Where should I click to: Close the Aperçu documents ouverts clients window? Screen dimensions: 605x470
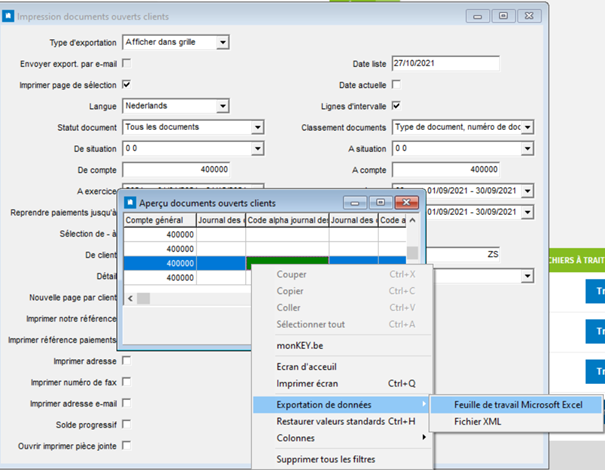(x=406, y=202)
